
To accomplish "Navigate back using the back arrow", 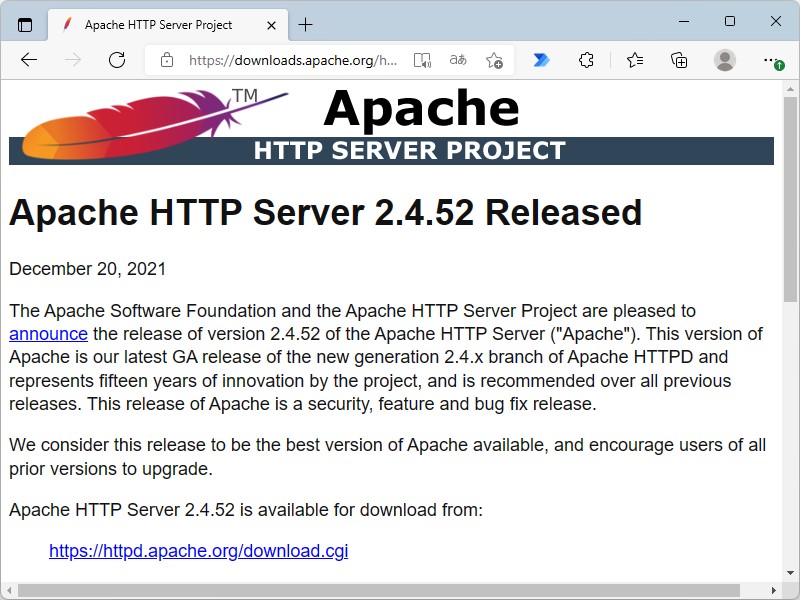I will 29,60.
